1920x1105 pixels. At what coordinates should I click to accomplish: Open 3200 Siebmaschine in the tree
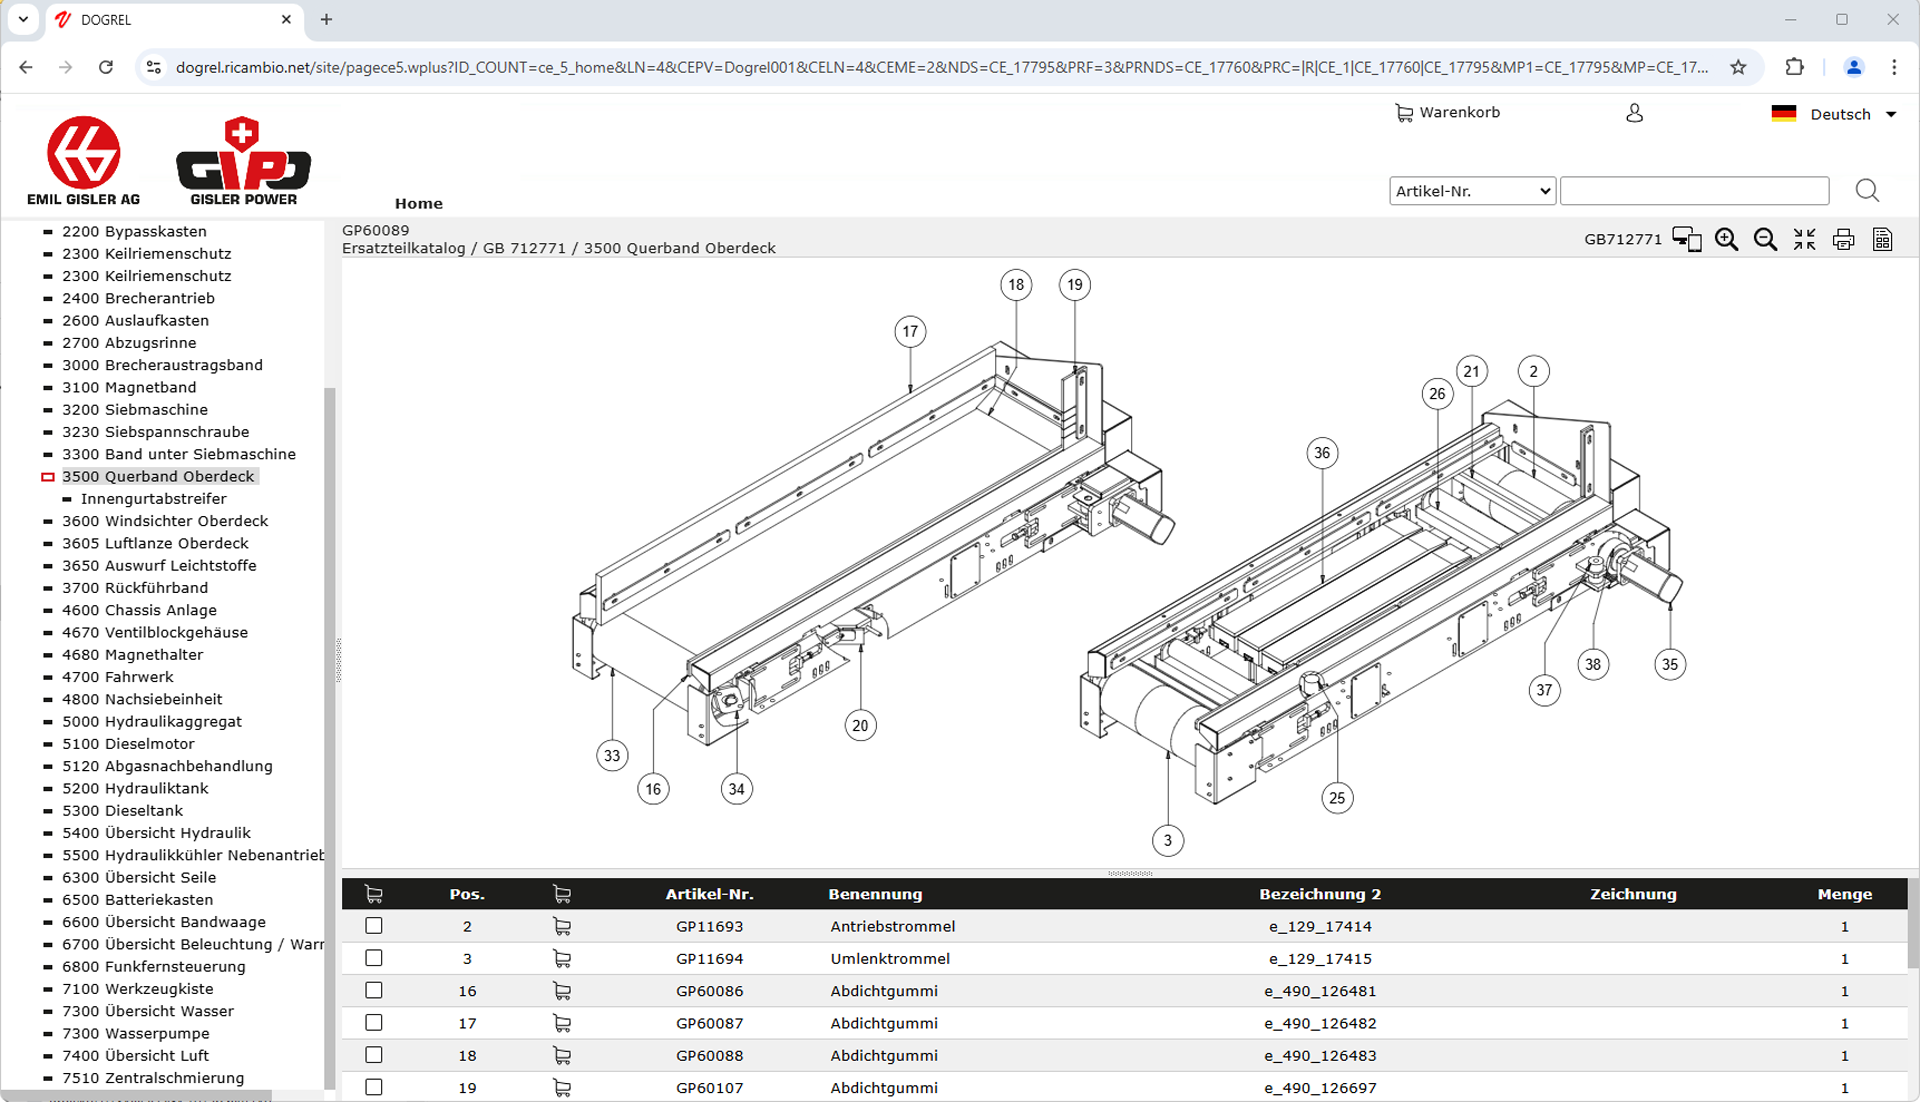pyautogui.click(x=135, y=410)
